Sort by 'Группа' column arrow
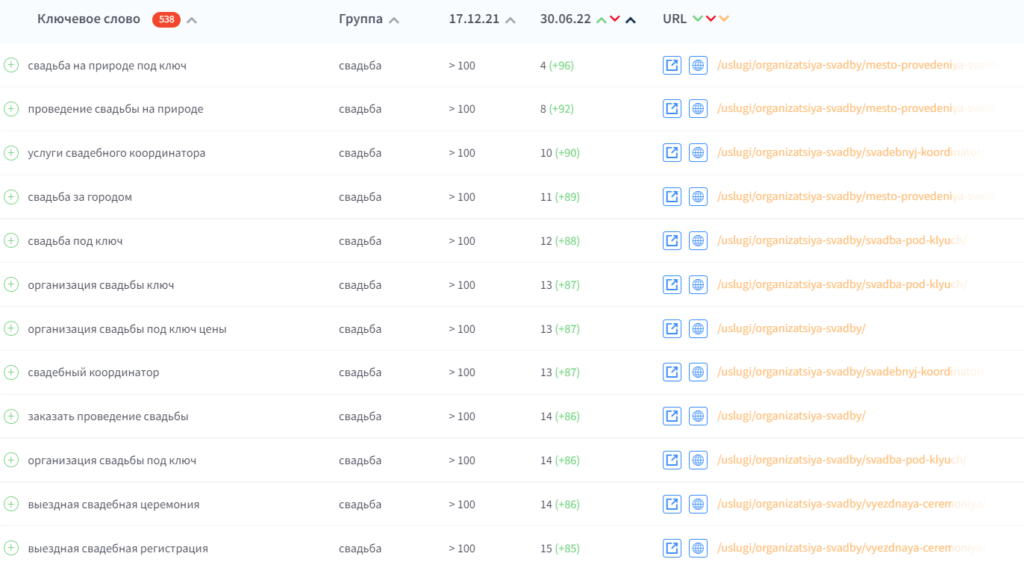 click(394, 20)
